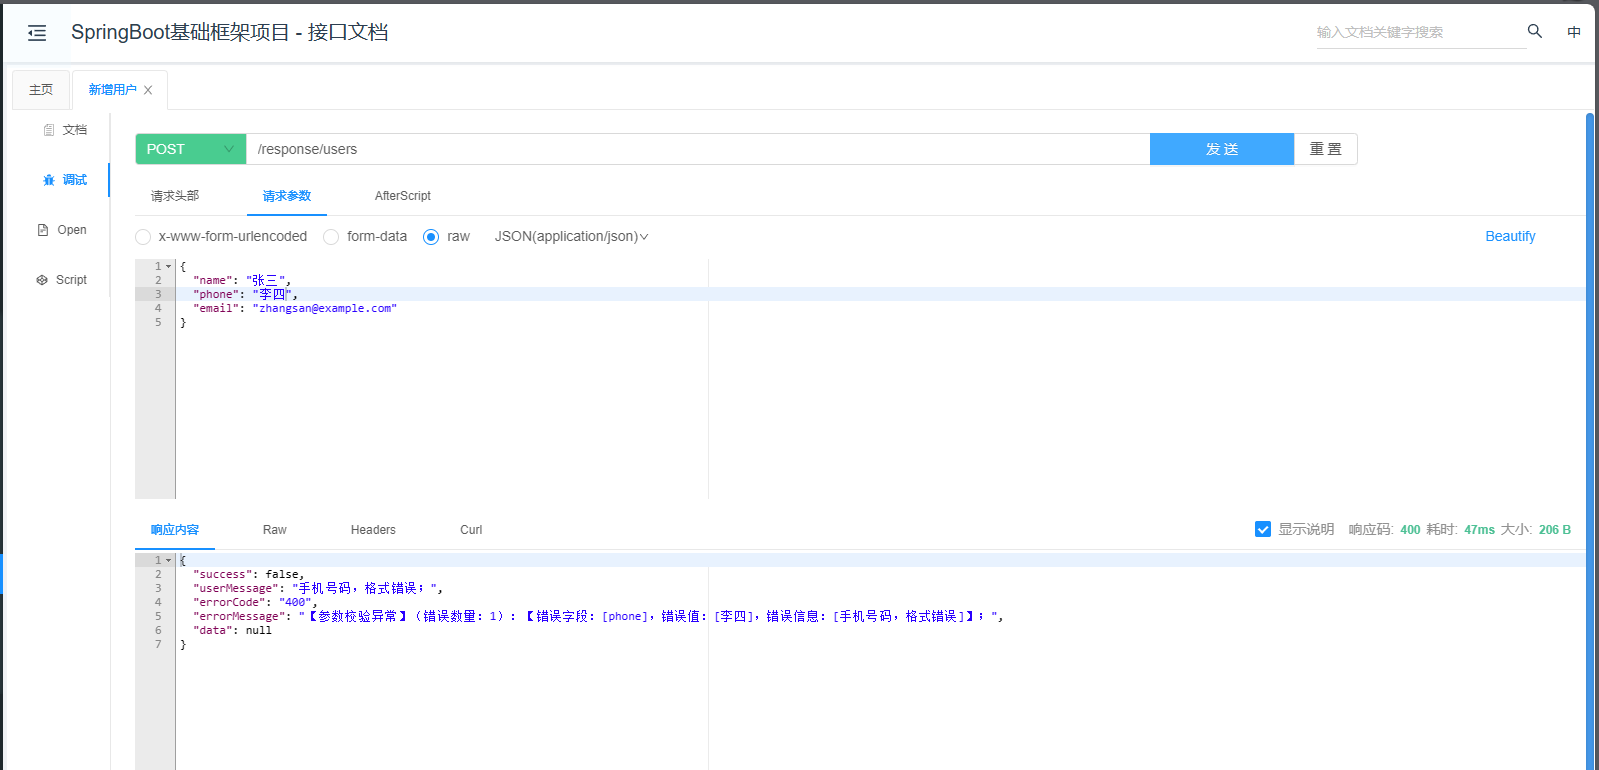Click the 发送 send button

click(1222, 149)
